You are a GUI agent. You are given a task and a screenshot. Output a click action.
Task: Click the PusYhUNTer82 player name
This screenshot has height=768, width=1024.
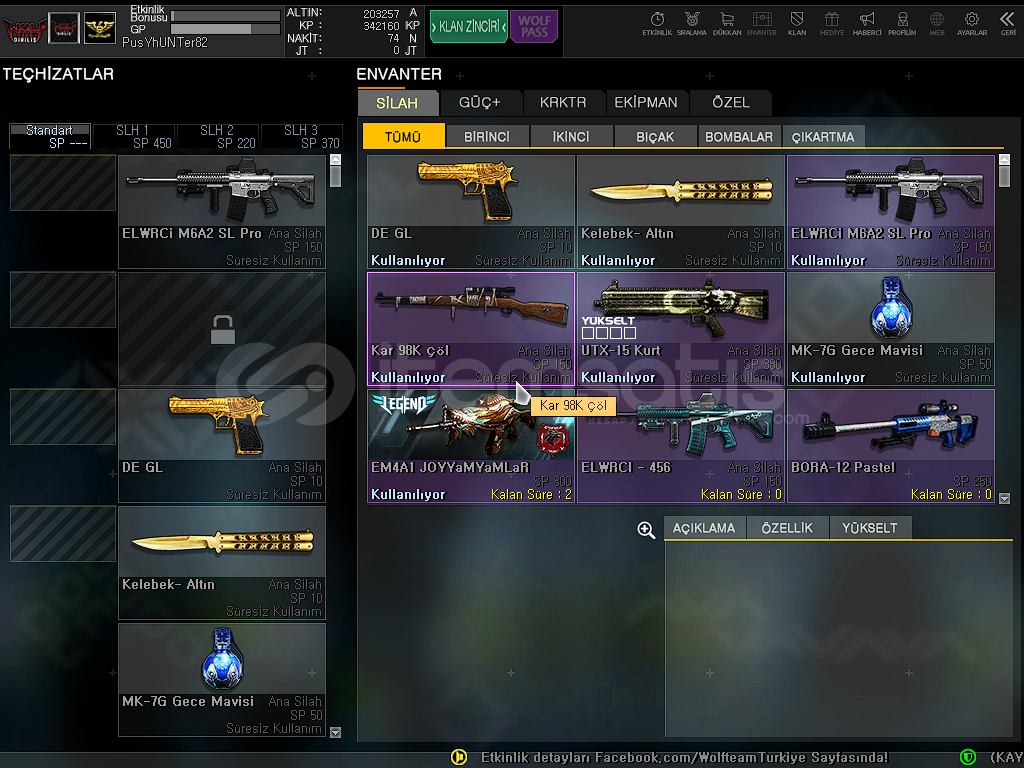pos(165,43)
